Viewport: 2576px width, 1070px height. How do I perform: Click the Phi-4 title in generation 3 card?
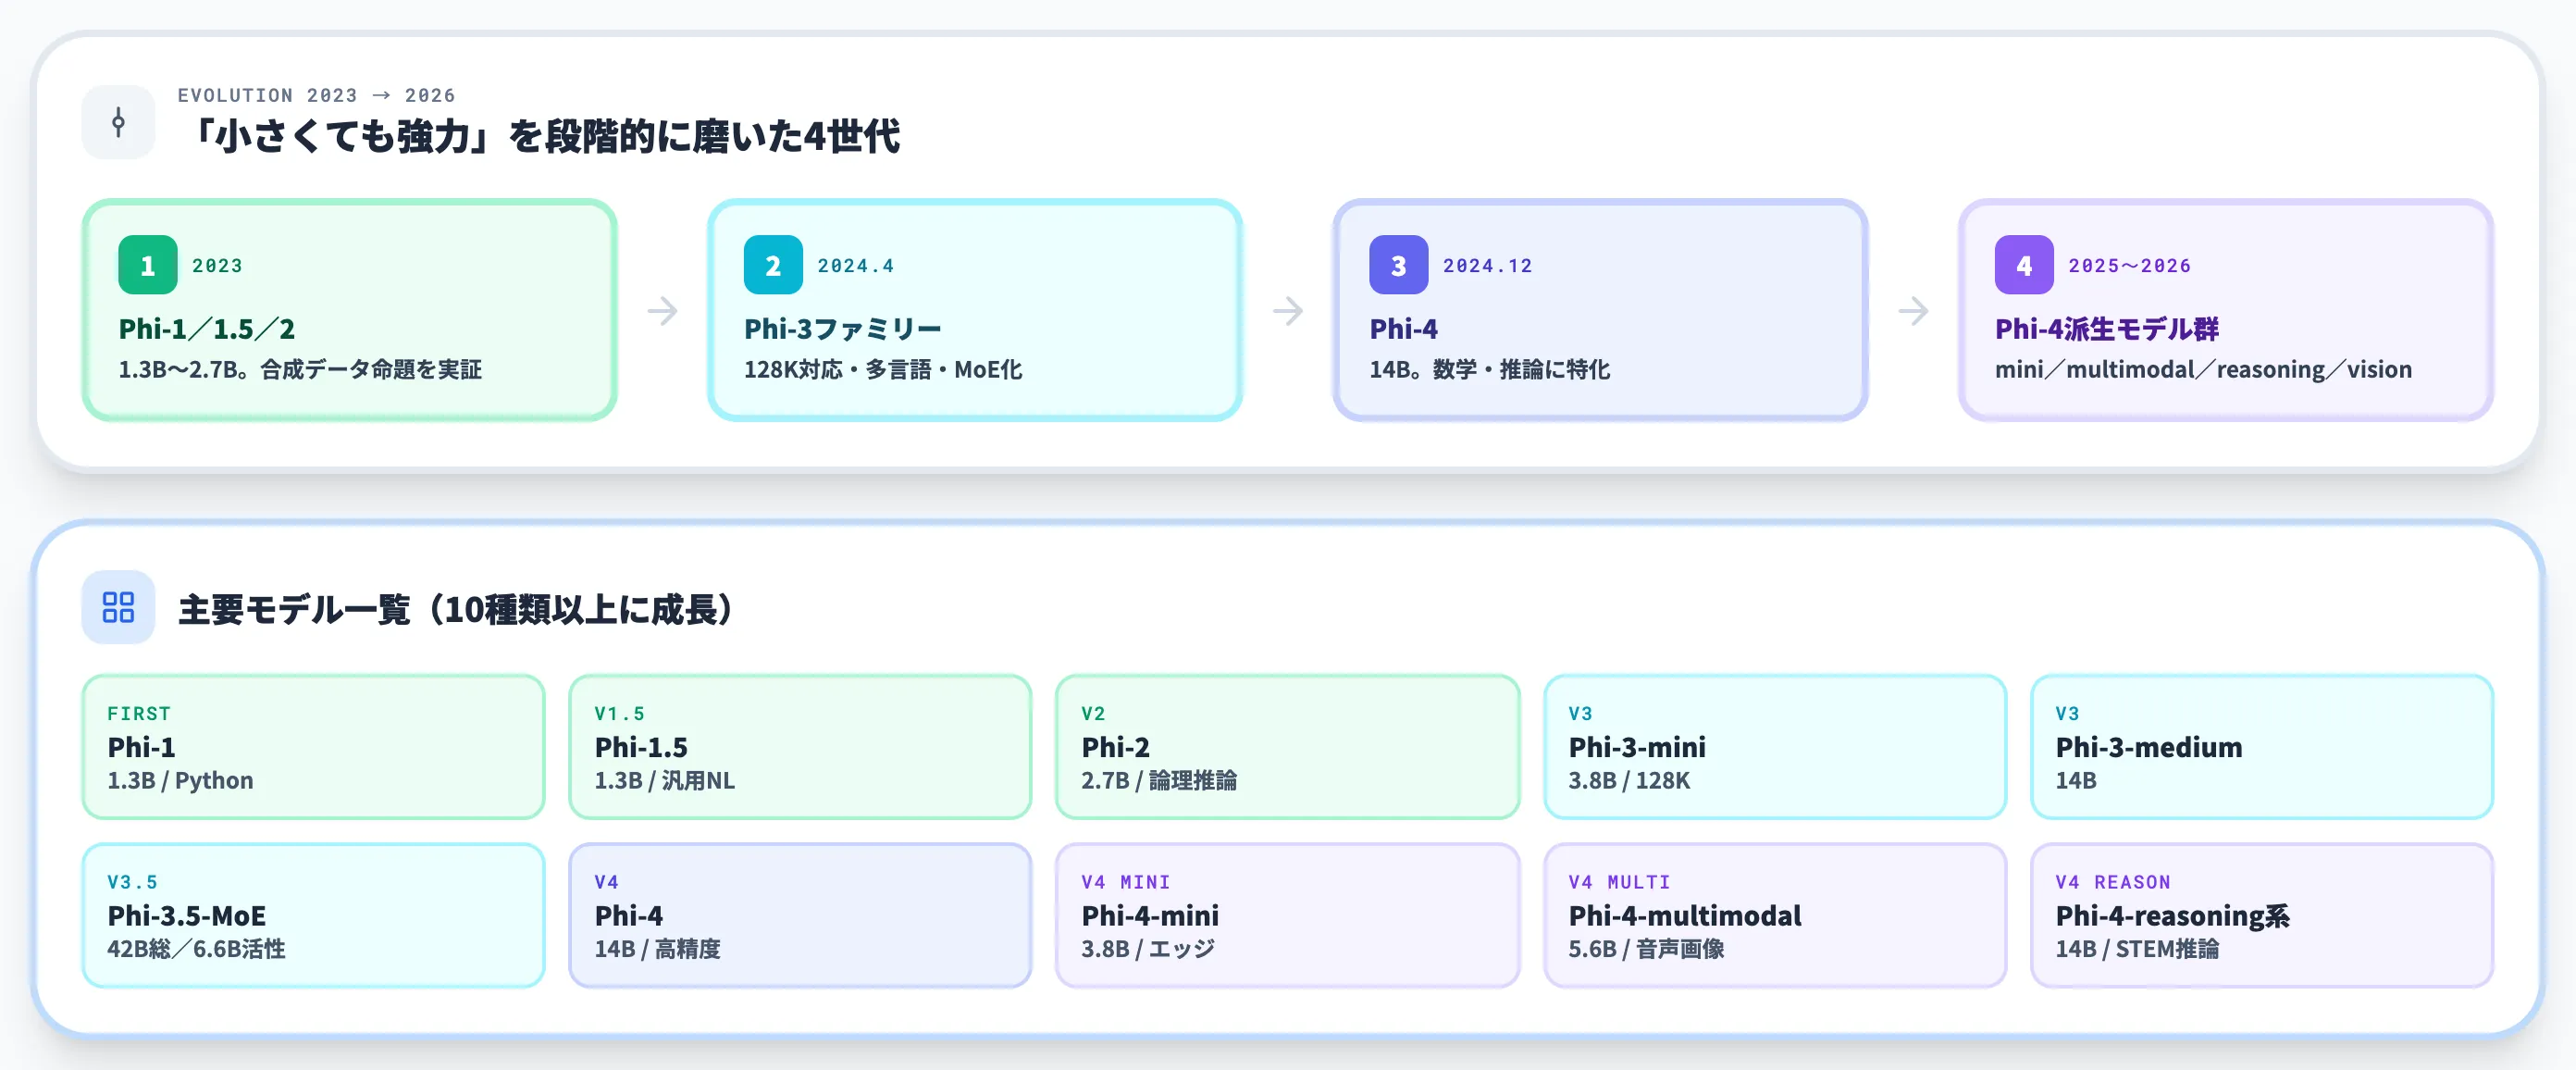pos(1403,329)
